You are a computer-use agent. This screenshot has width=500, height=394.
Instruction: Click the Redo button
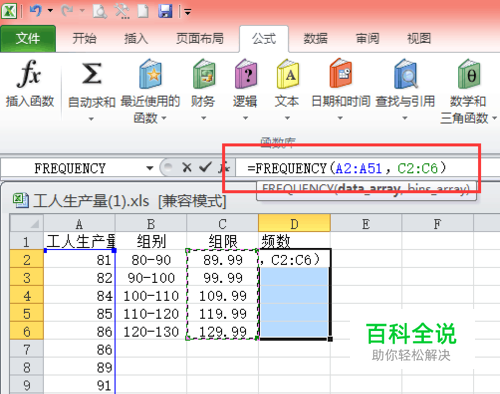coord(67,11)
